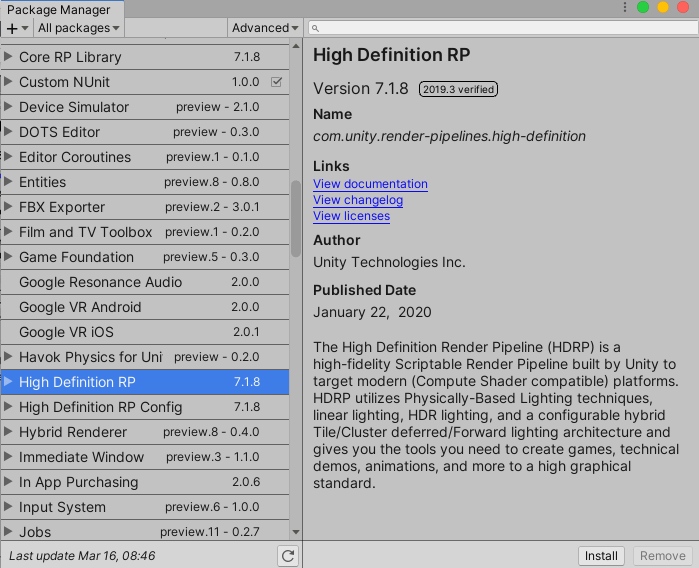Expand the Core RP Library versions
Screen dimensions: 699x568
[x=9, y=57]
